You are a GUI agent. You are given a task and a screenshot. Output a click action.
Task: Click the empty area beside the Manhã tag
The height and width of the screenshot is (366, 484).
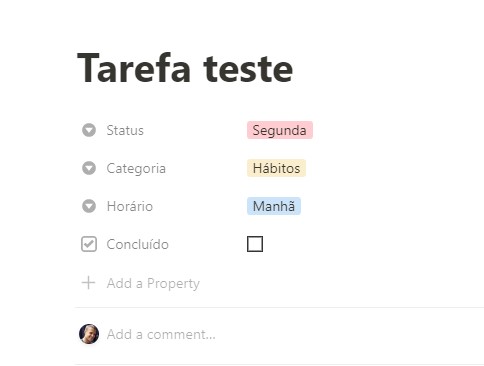(391, 206)
